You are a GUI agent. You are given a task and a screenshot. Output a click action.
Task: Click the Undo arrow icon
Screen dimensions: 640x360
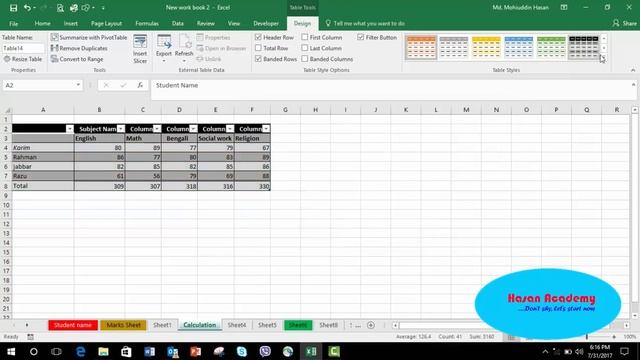click(27, 8)
